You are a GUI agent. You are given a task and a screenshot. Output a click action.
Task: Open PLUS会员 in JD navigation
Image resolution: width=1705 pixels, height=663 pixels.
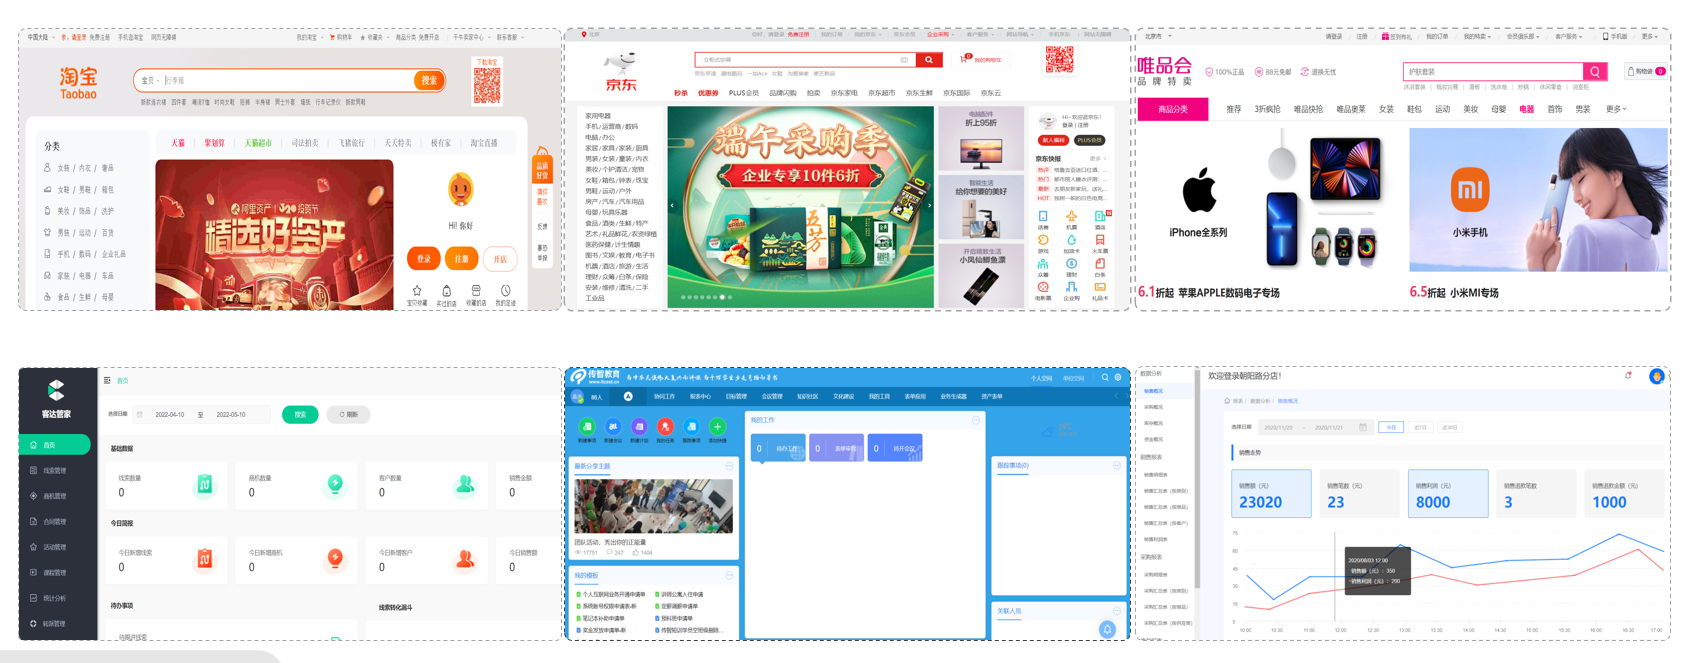743,93
